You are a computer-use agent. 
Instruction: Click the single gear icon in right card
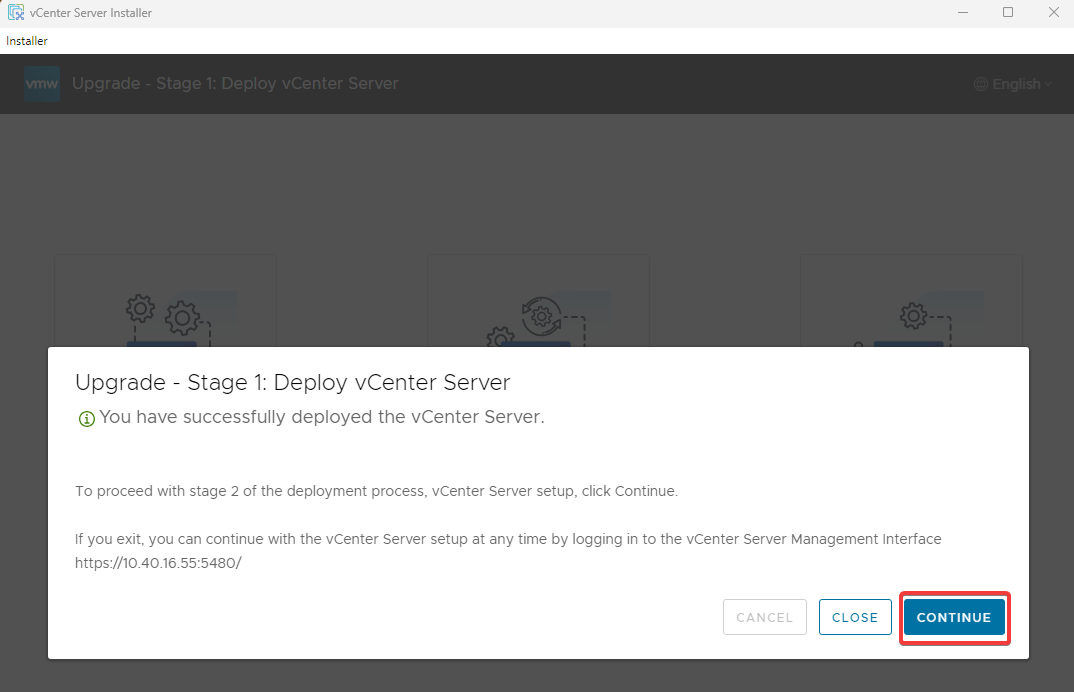[913, 316]
